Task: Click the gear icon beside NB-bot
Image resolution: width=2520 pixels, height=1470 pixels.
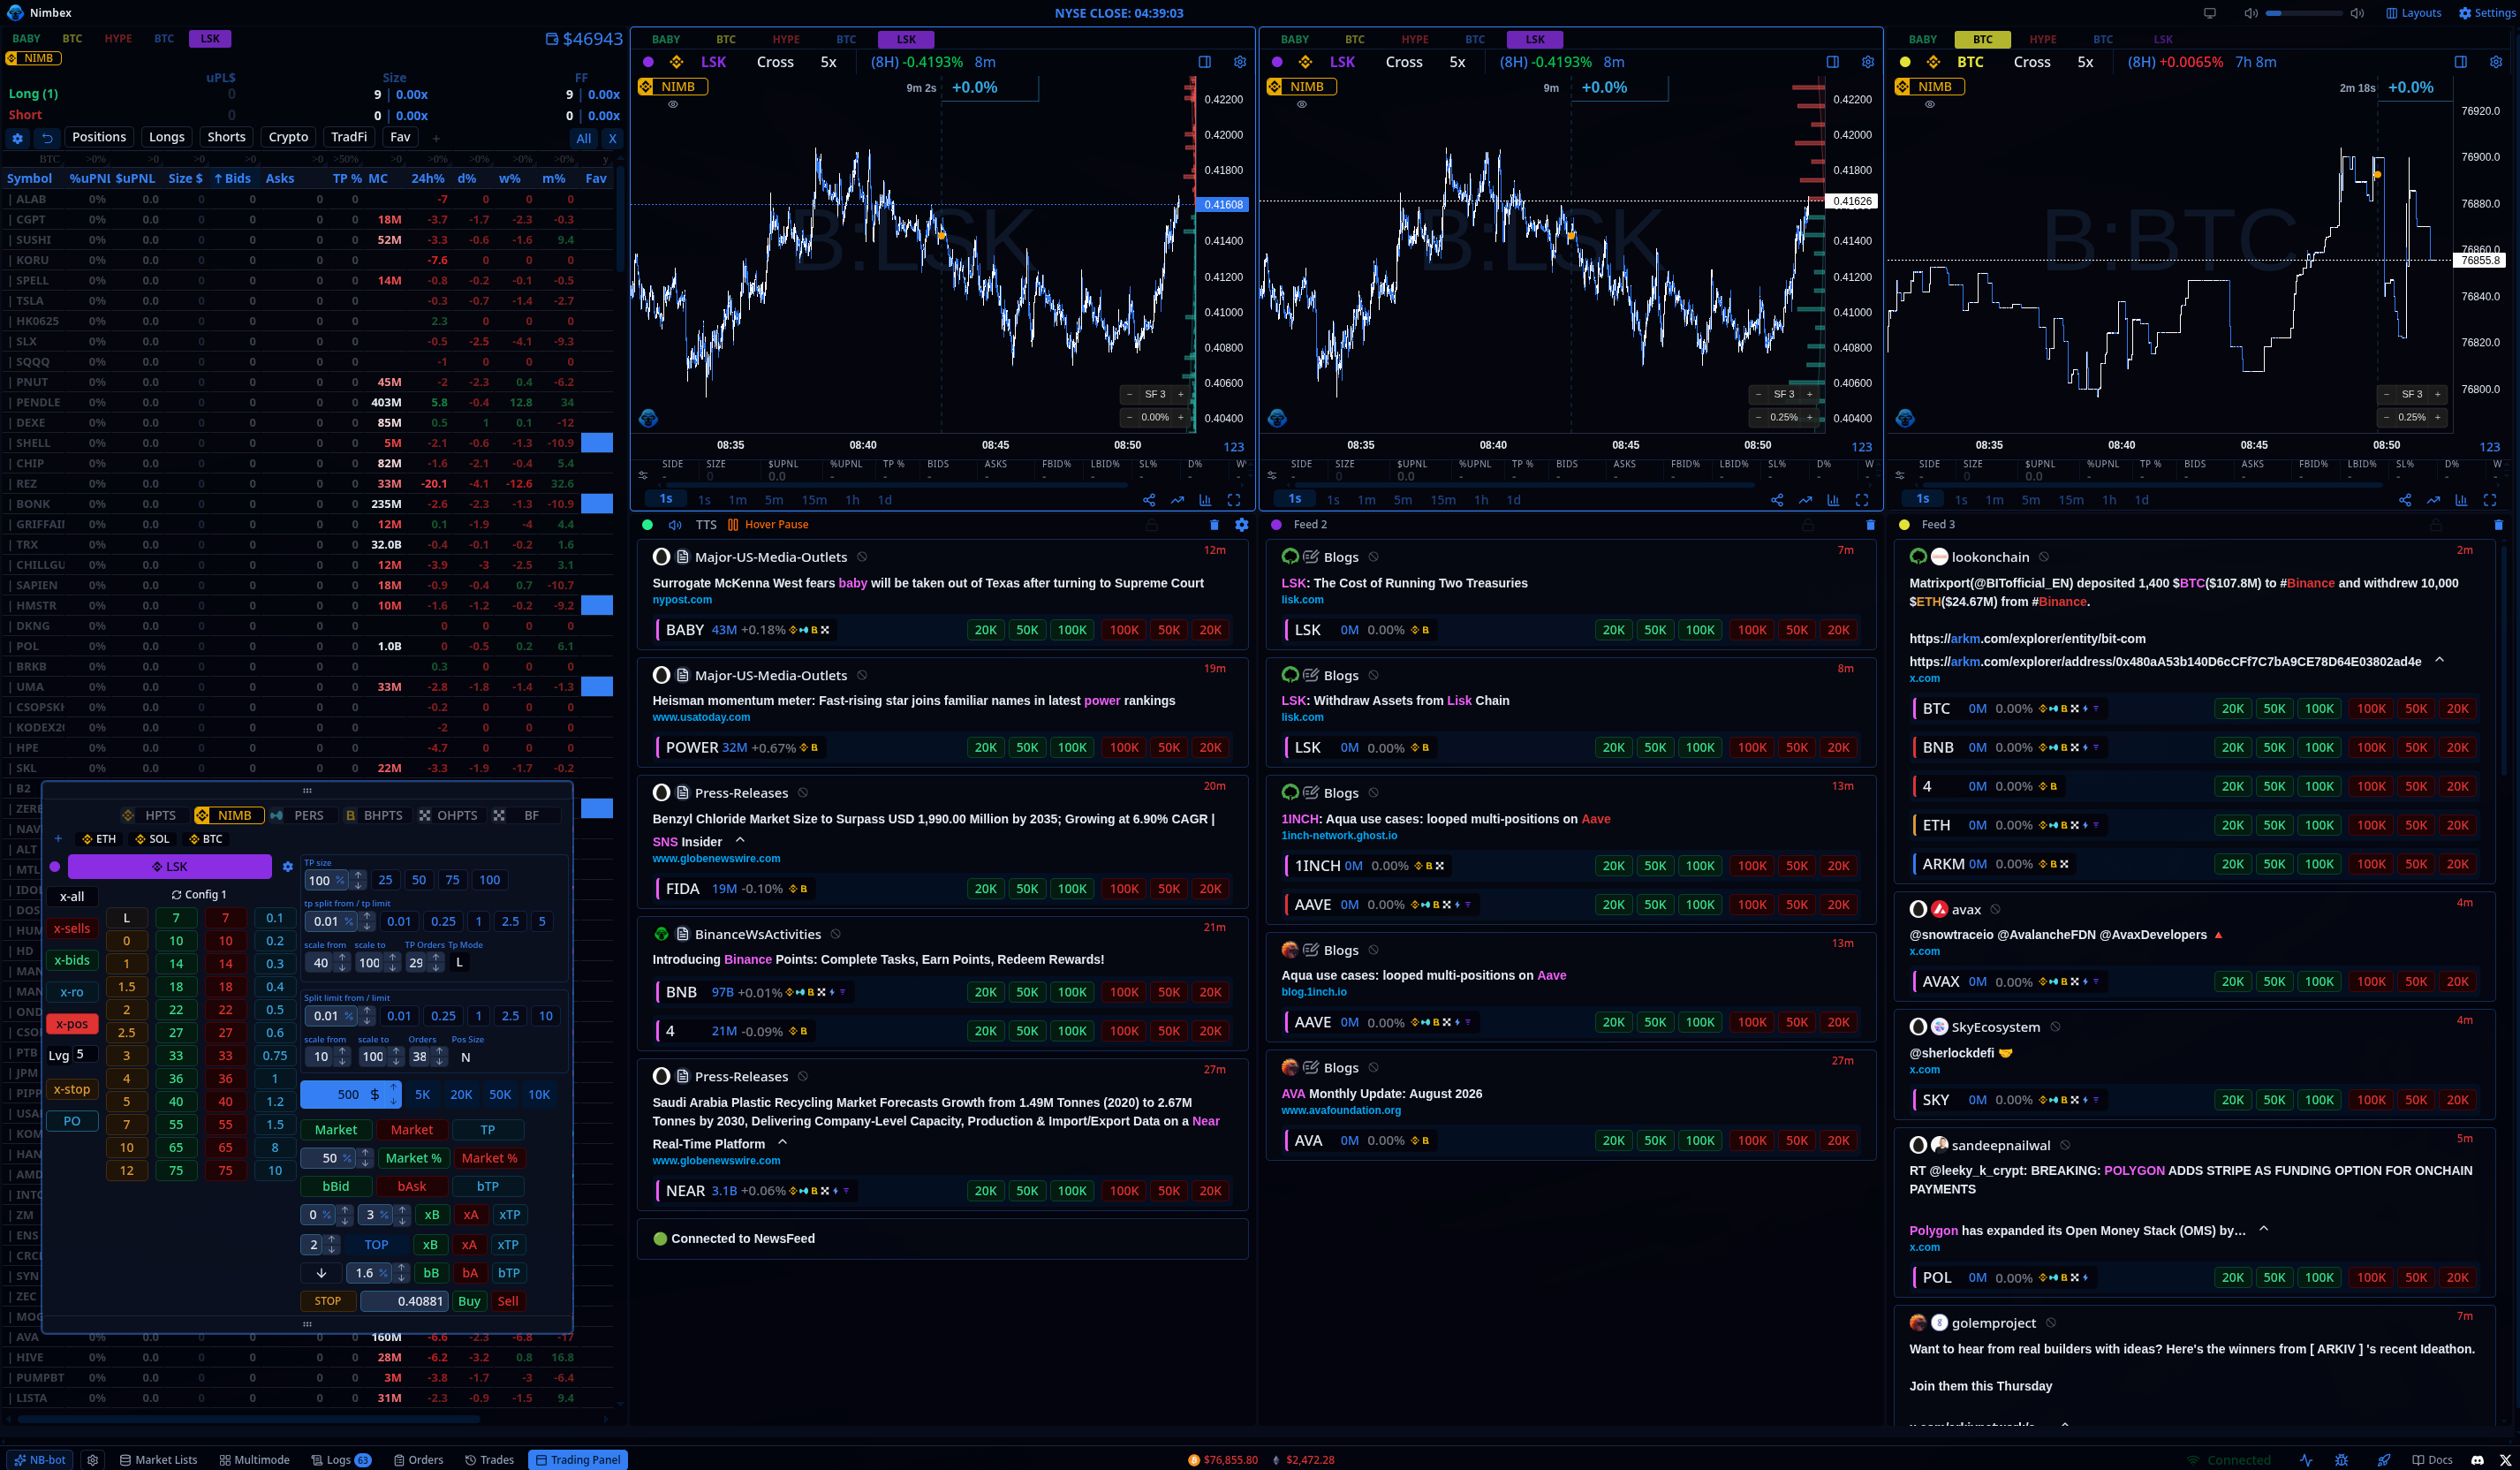Action: [x=93, y=1460]
